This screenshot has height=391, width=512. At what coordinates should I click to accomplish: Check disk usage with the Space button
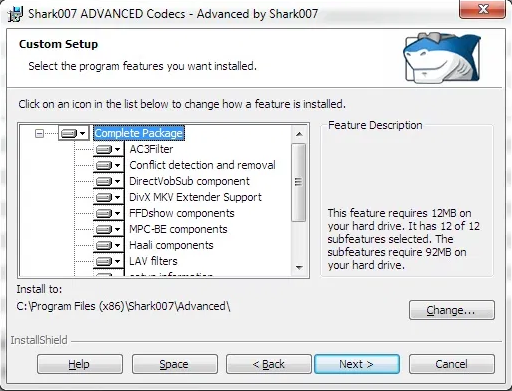pos(175,364)
